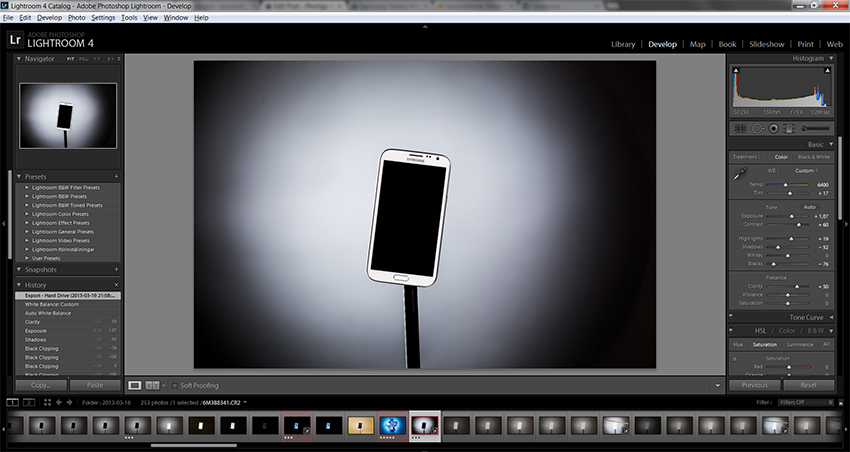Open the Grid view icon in filmstrip bar
The image size is (850, 452).
pyautogui.click(x=47, y=402)
